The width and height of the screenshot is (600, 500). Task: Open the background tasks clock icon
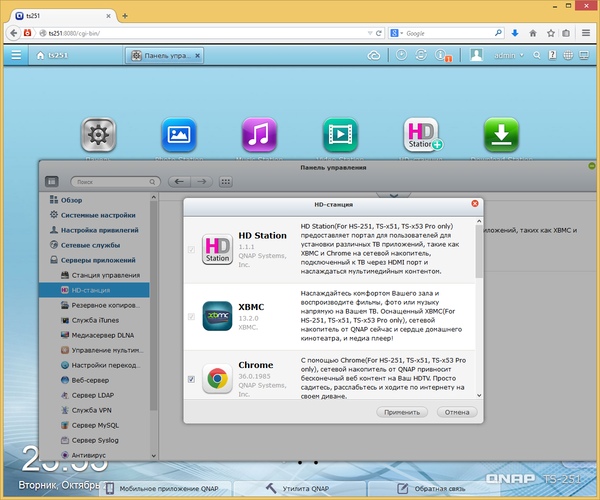click(x=401, y=55)
